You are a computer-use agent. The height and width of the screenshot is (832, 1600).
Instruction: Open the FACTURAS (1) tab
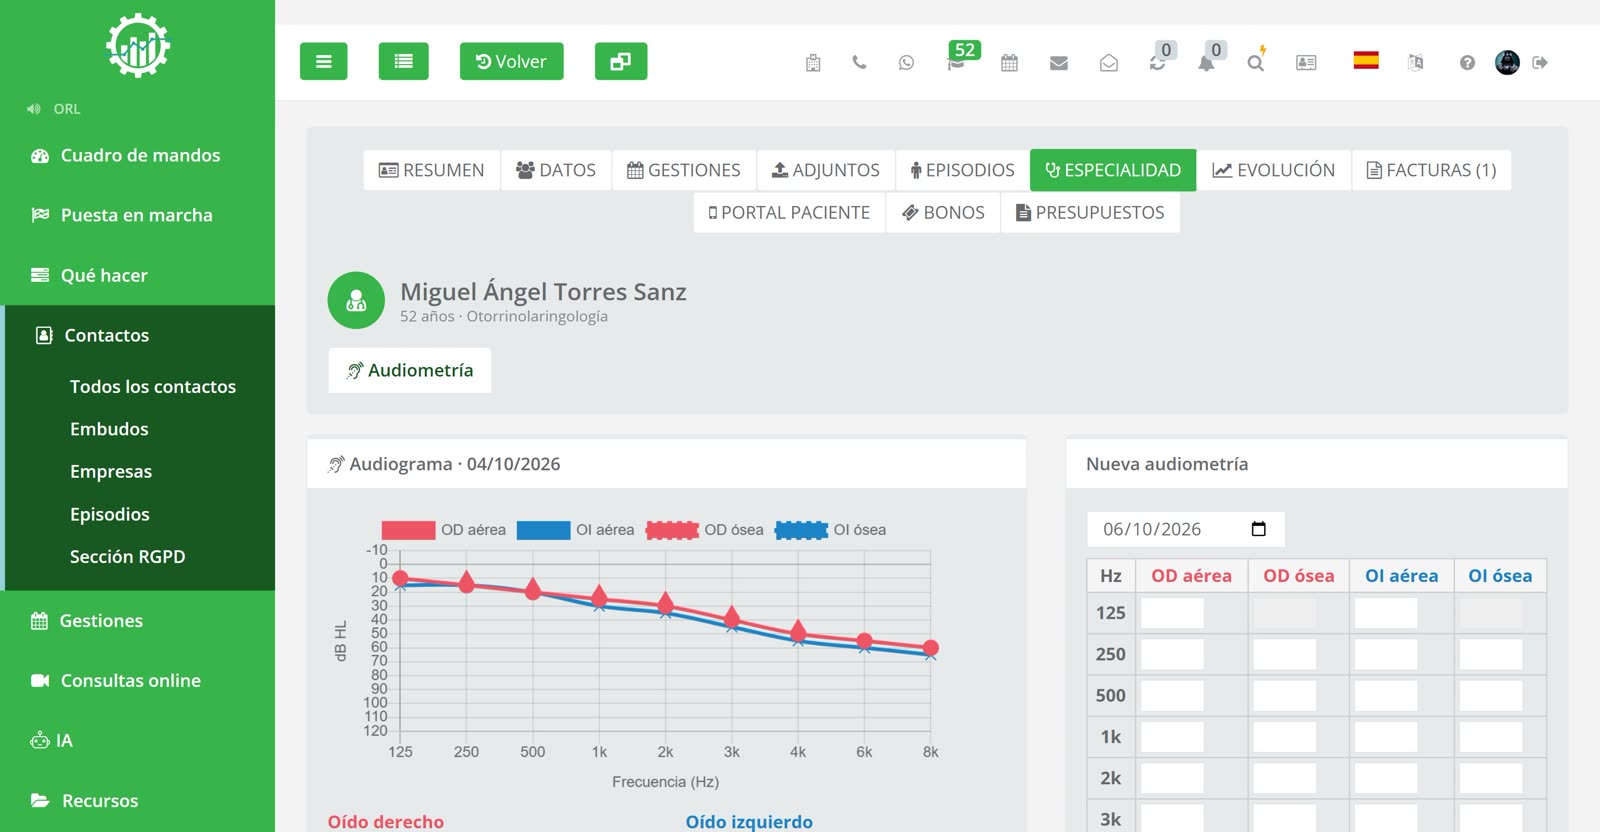pos(1431,170)
